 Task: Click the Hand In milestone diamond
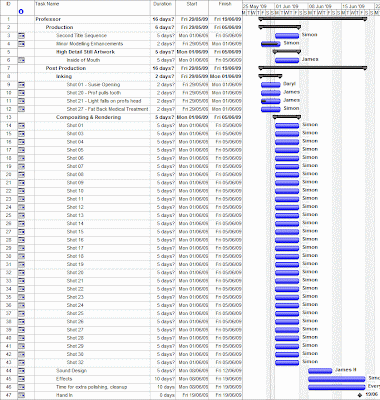(360, 395)
